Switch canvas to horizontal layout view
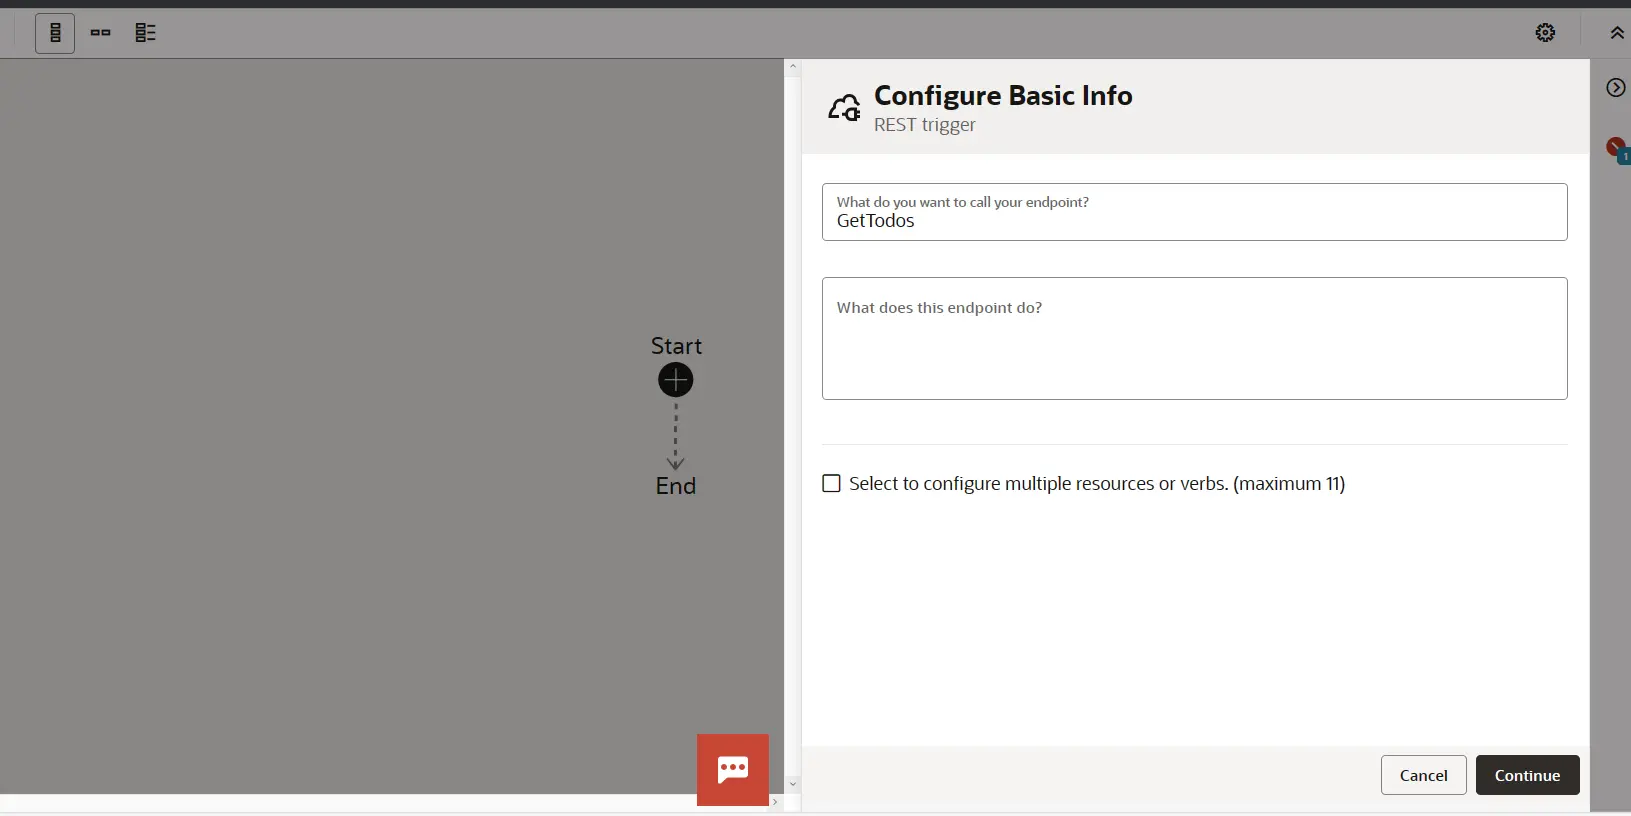 (x=100, y=33)
